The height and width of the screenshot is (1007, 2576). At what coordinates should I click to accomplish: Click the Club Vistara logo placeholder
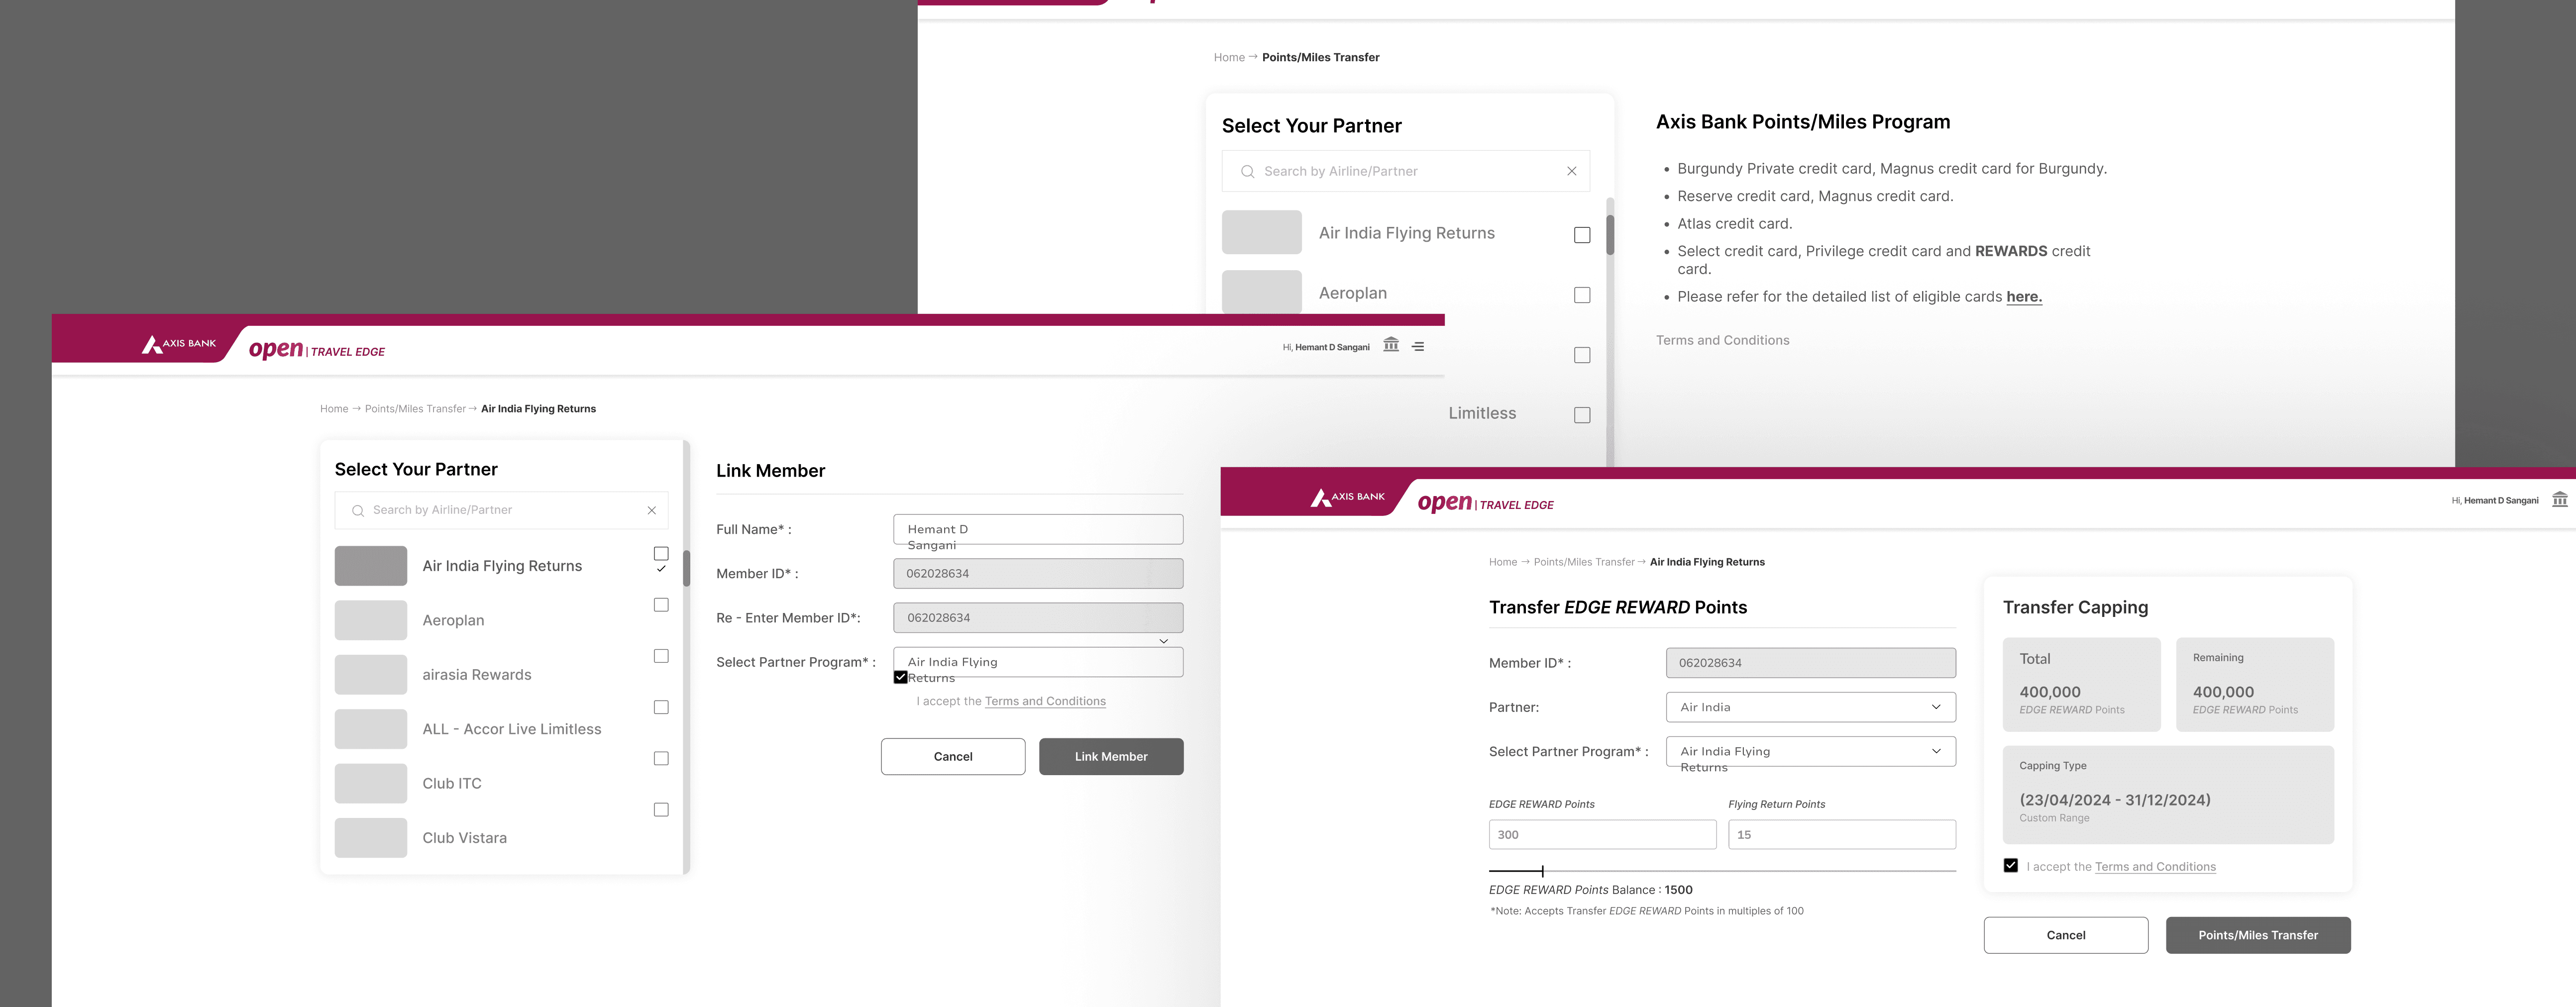click(x=370, y=838)
